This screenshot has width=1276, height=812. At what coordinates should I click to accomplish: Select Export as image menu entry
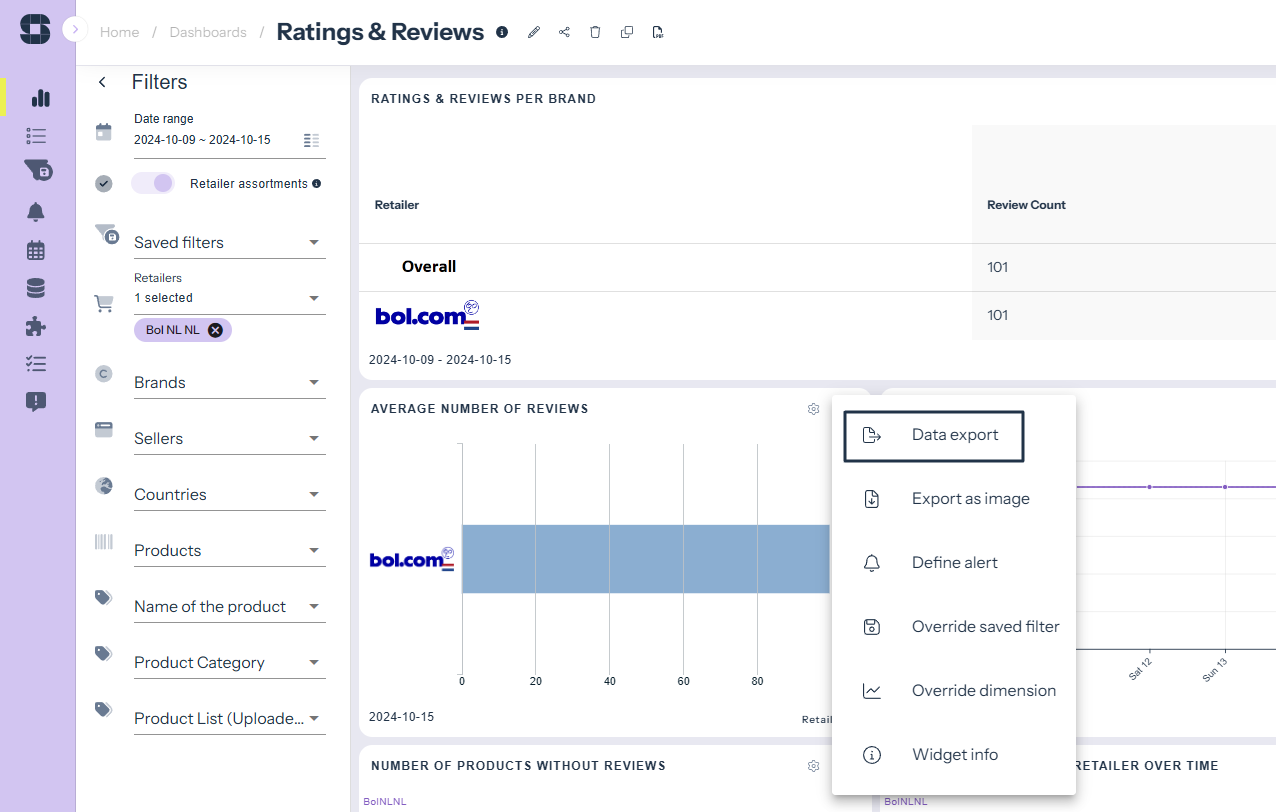970,499
